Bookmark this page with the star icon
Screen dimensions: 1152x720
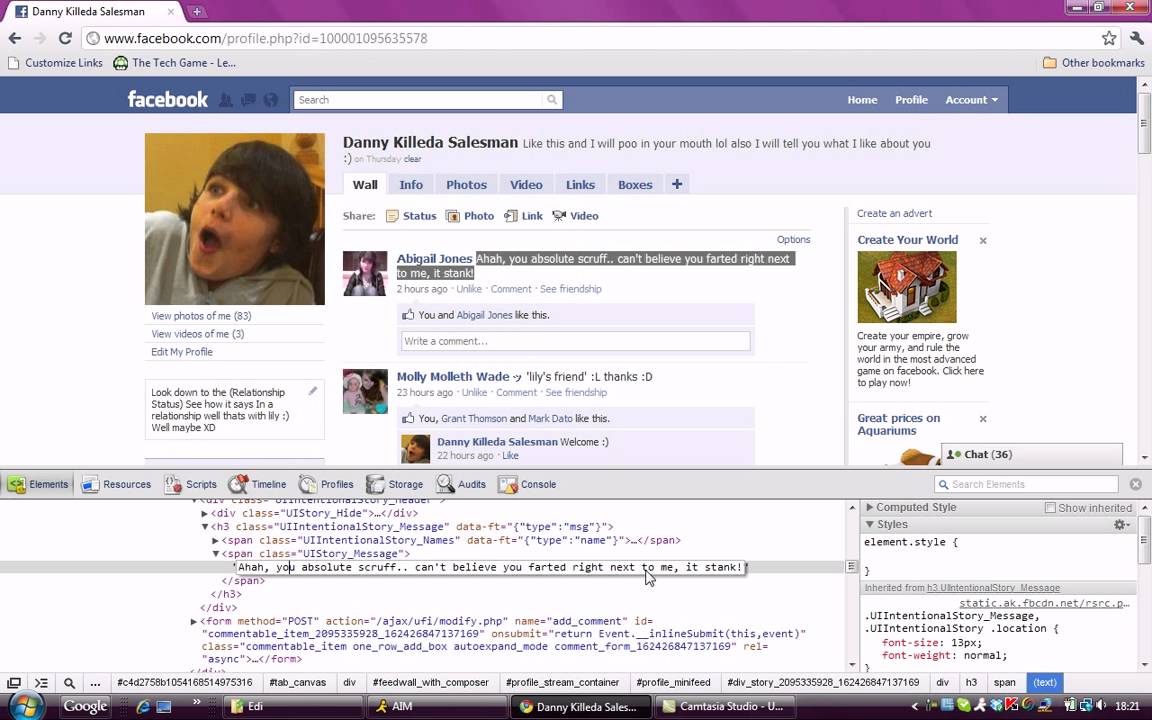pos(1109,38)
